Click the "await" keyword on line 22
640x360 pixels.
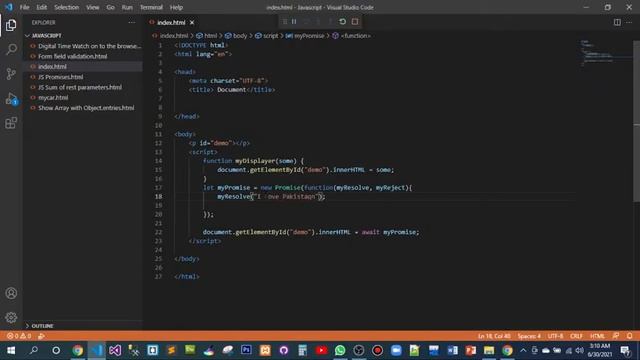pos(371,232)
